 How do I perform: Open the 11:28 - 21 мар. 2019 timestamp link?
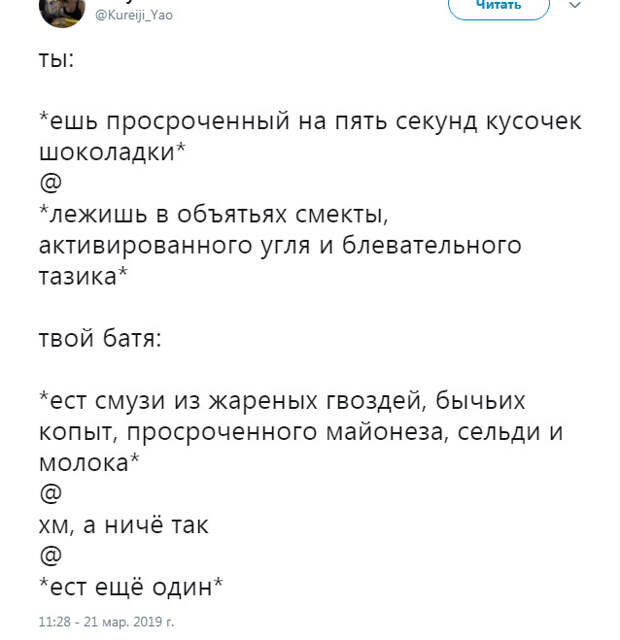coord(106,622)
